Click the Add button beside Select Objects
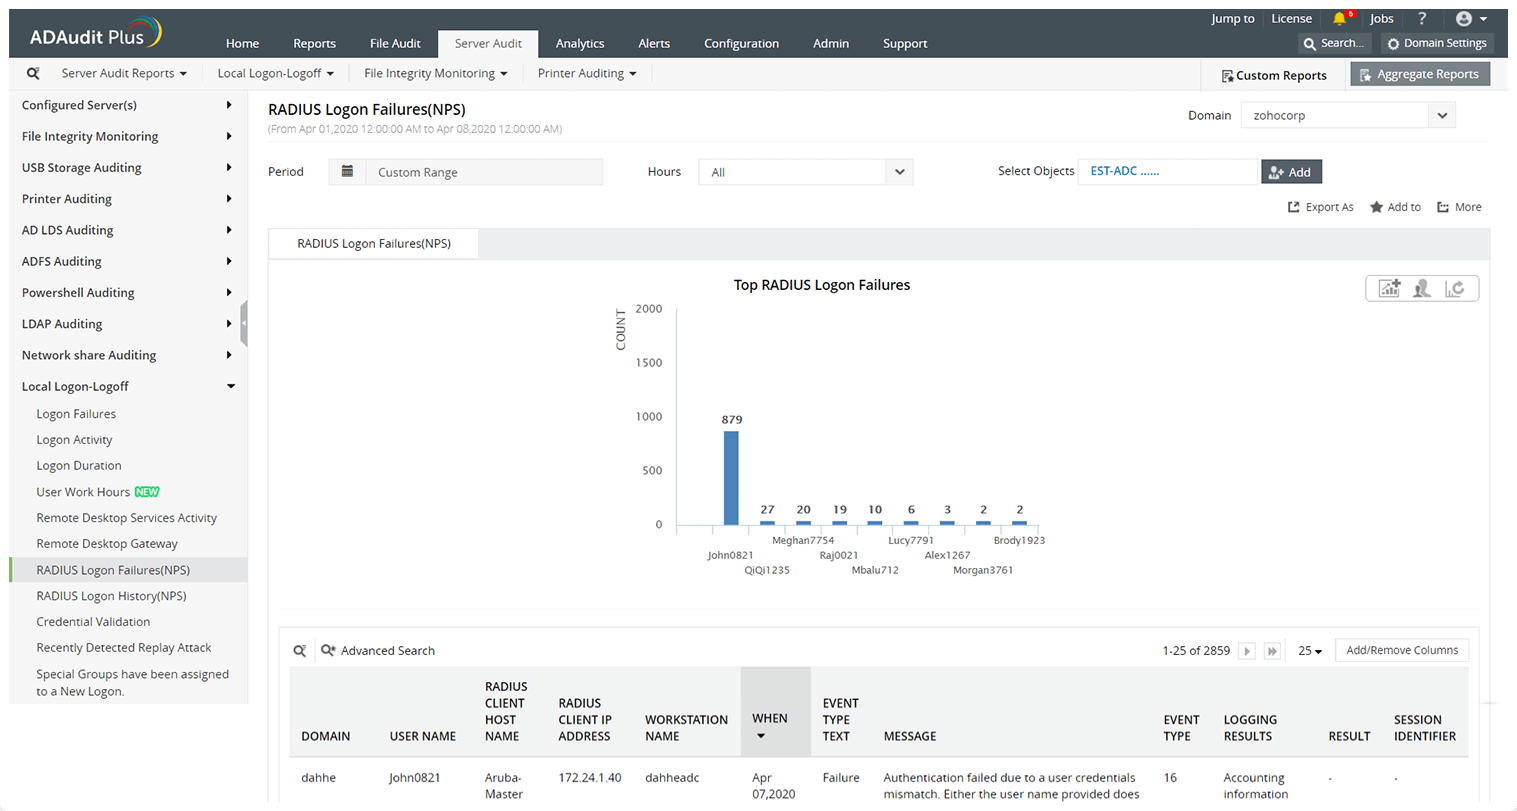Image resolution: width=1517 pixels, height=811 pixels. click(1291, 171)
